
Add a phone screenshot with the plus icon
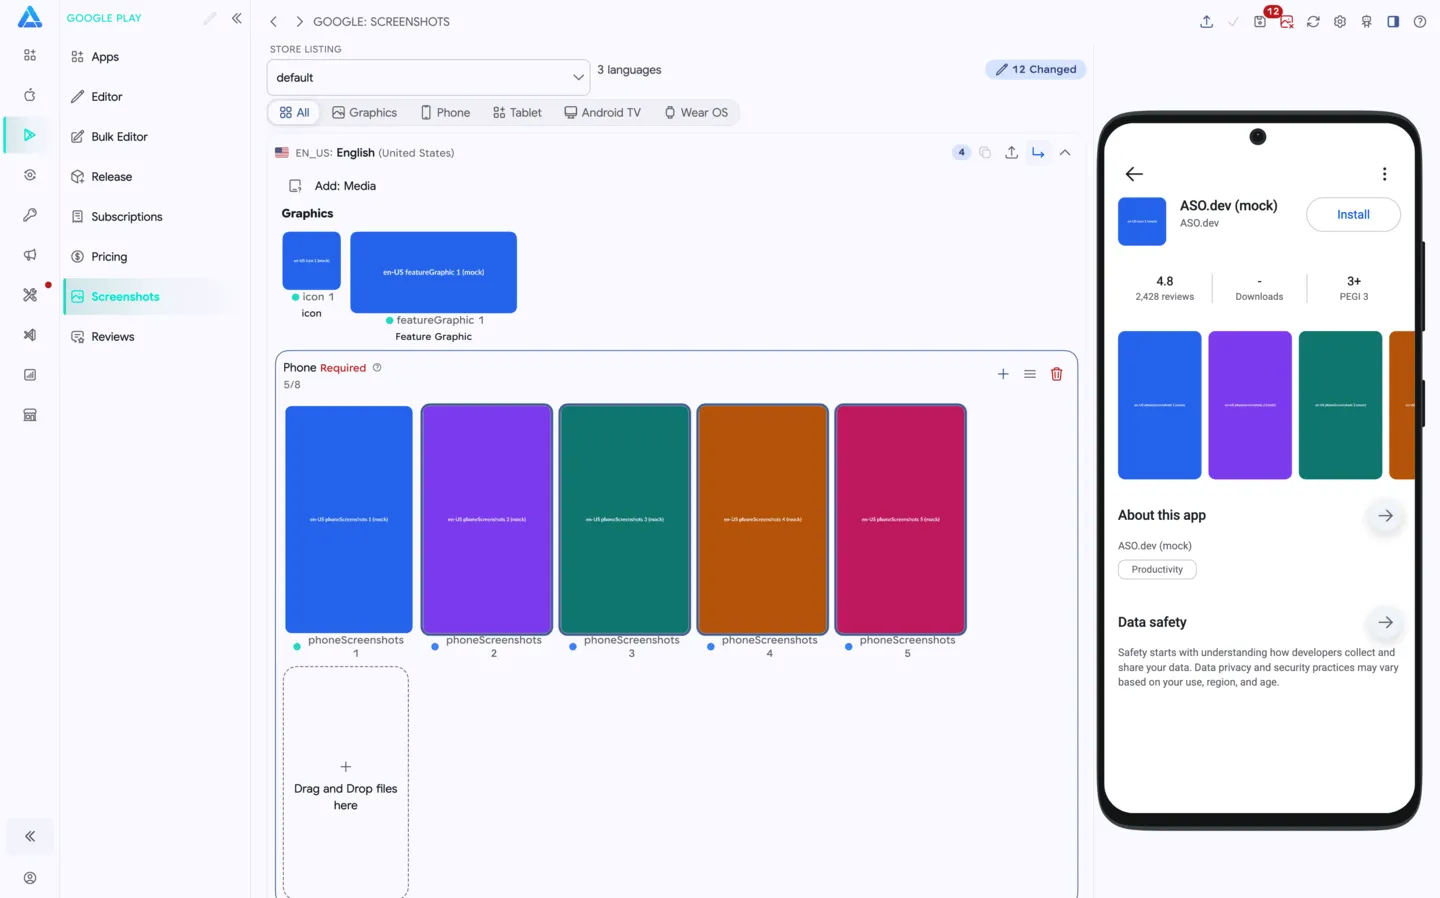(x=1003, y=374)
